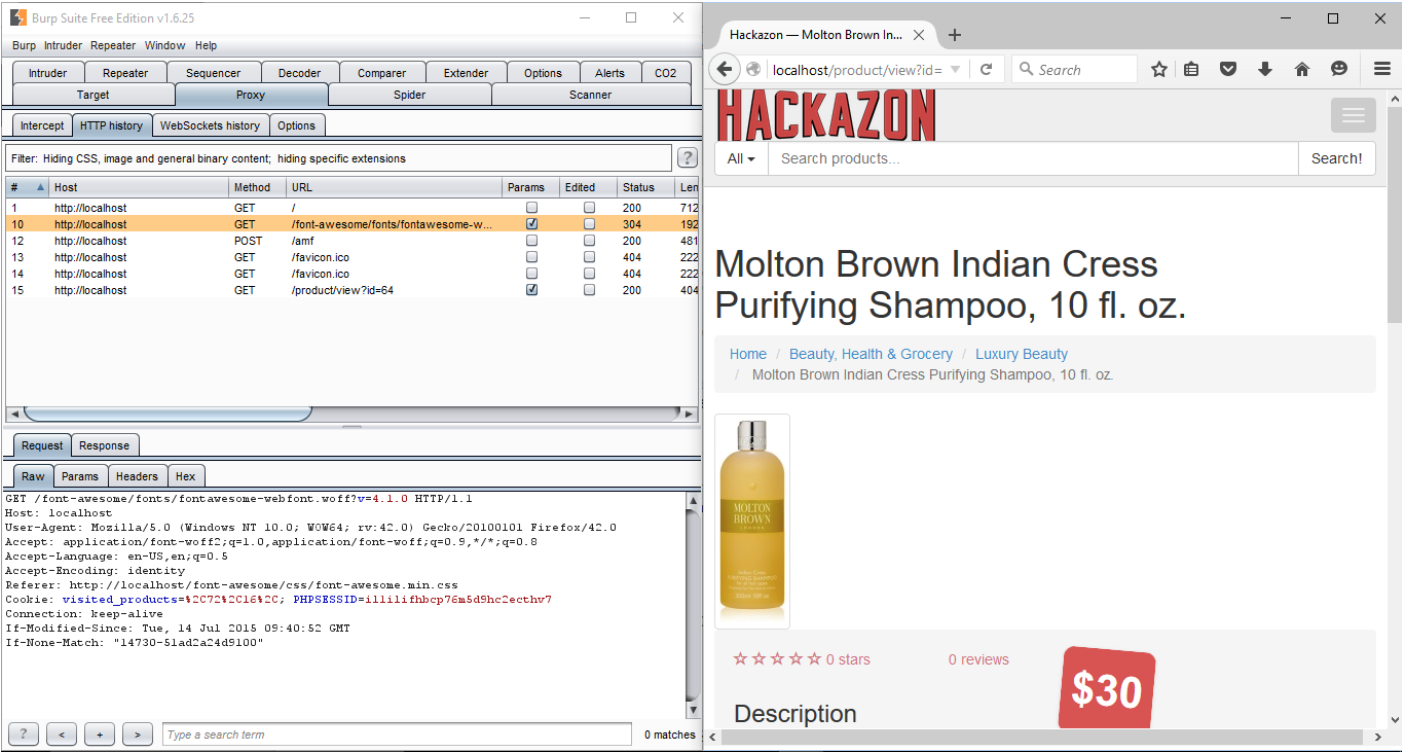Follow the Luxury Beauty breadcrumb link
This screenshot has height=756, width=1402.
click(1021, 354)
